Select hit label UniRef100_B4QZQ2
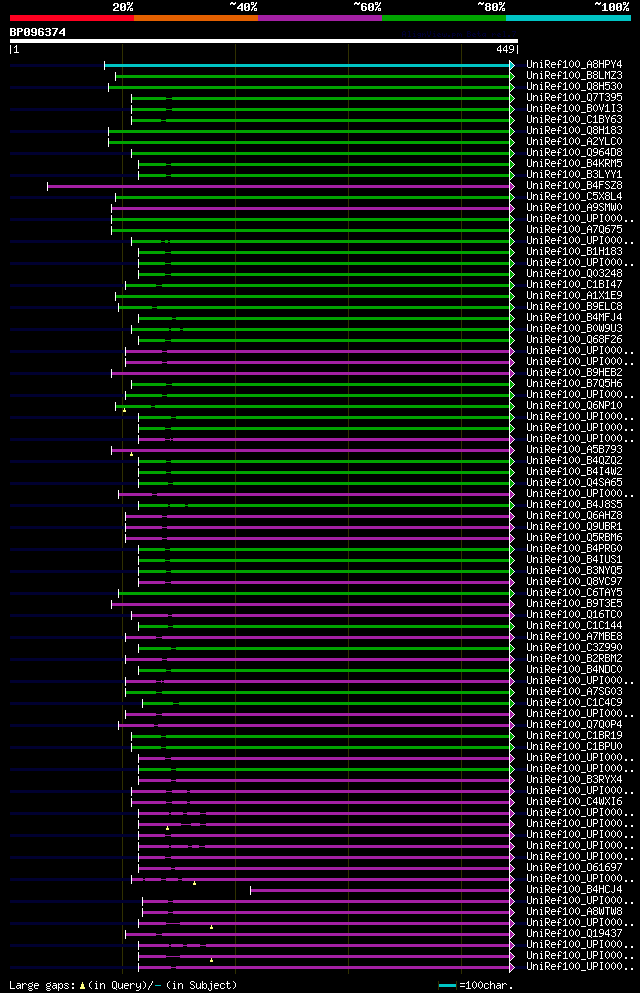The height and width of the screenshot is (993, 640). (574, 460)
